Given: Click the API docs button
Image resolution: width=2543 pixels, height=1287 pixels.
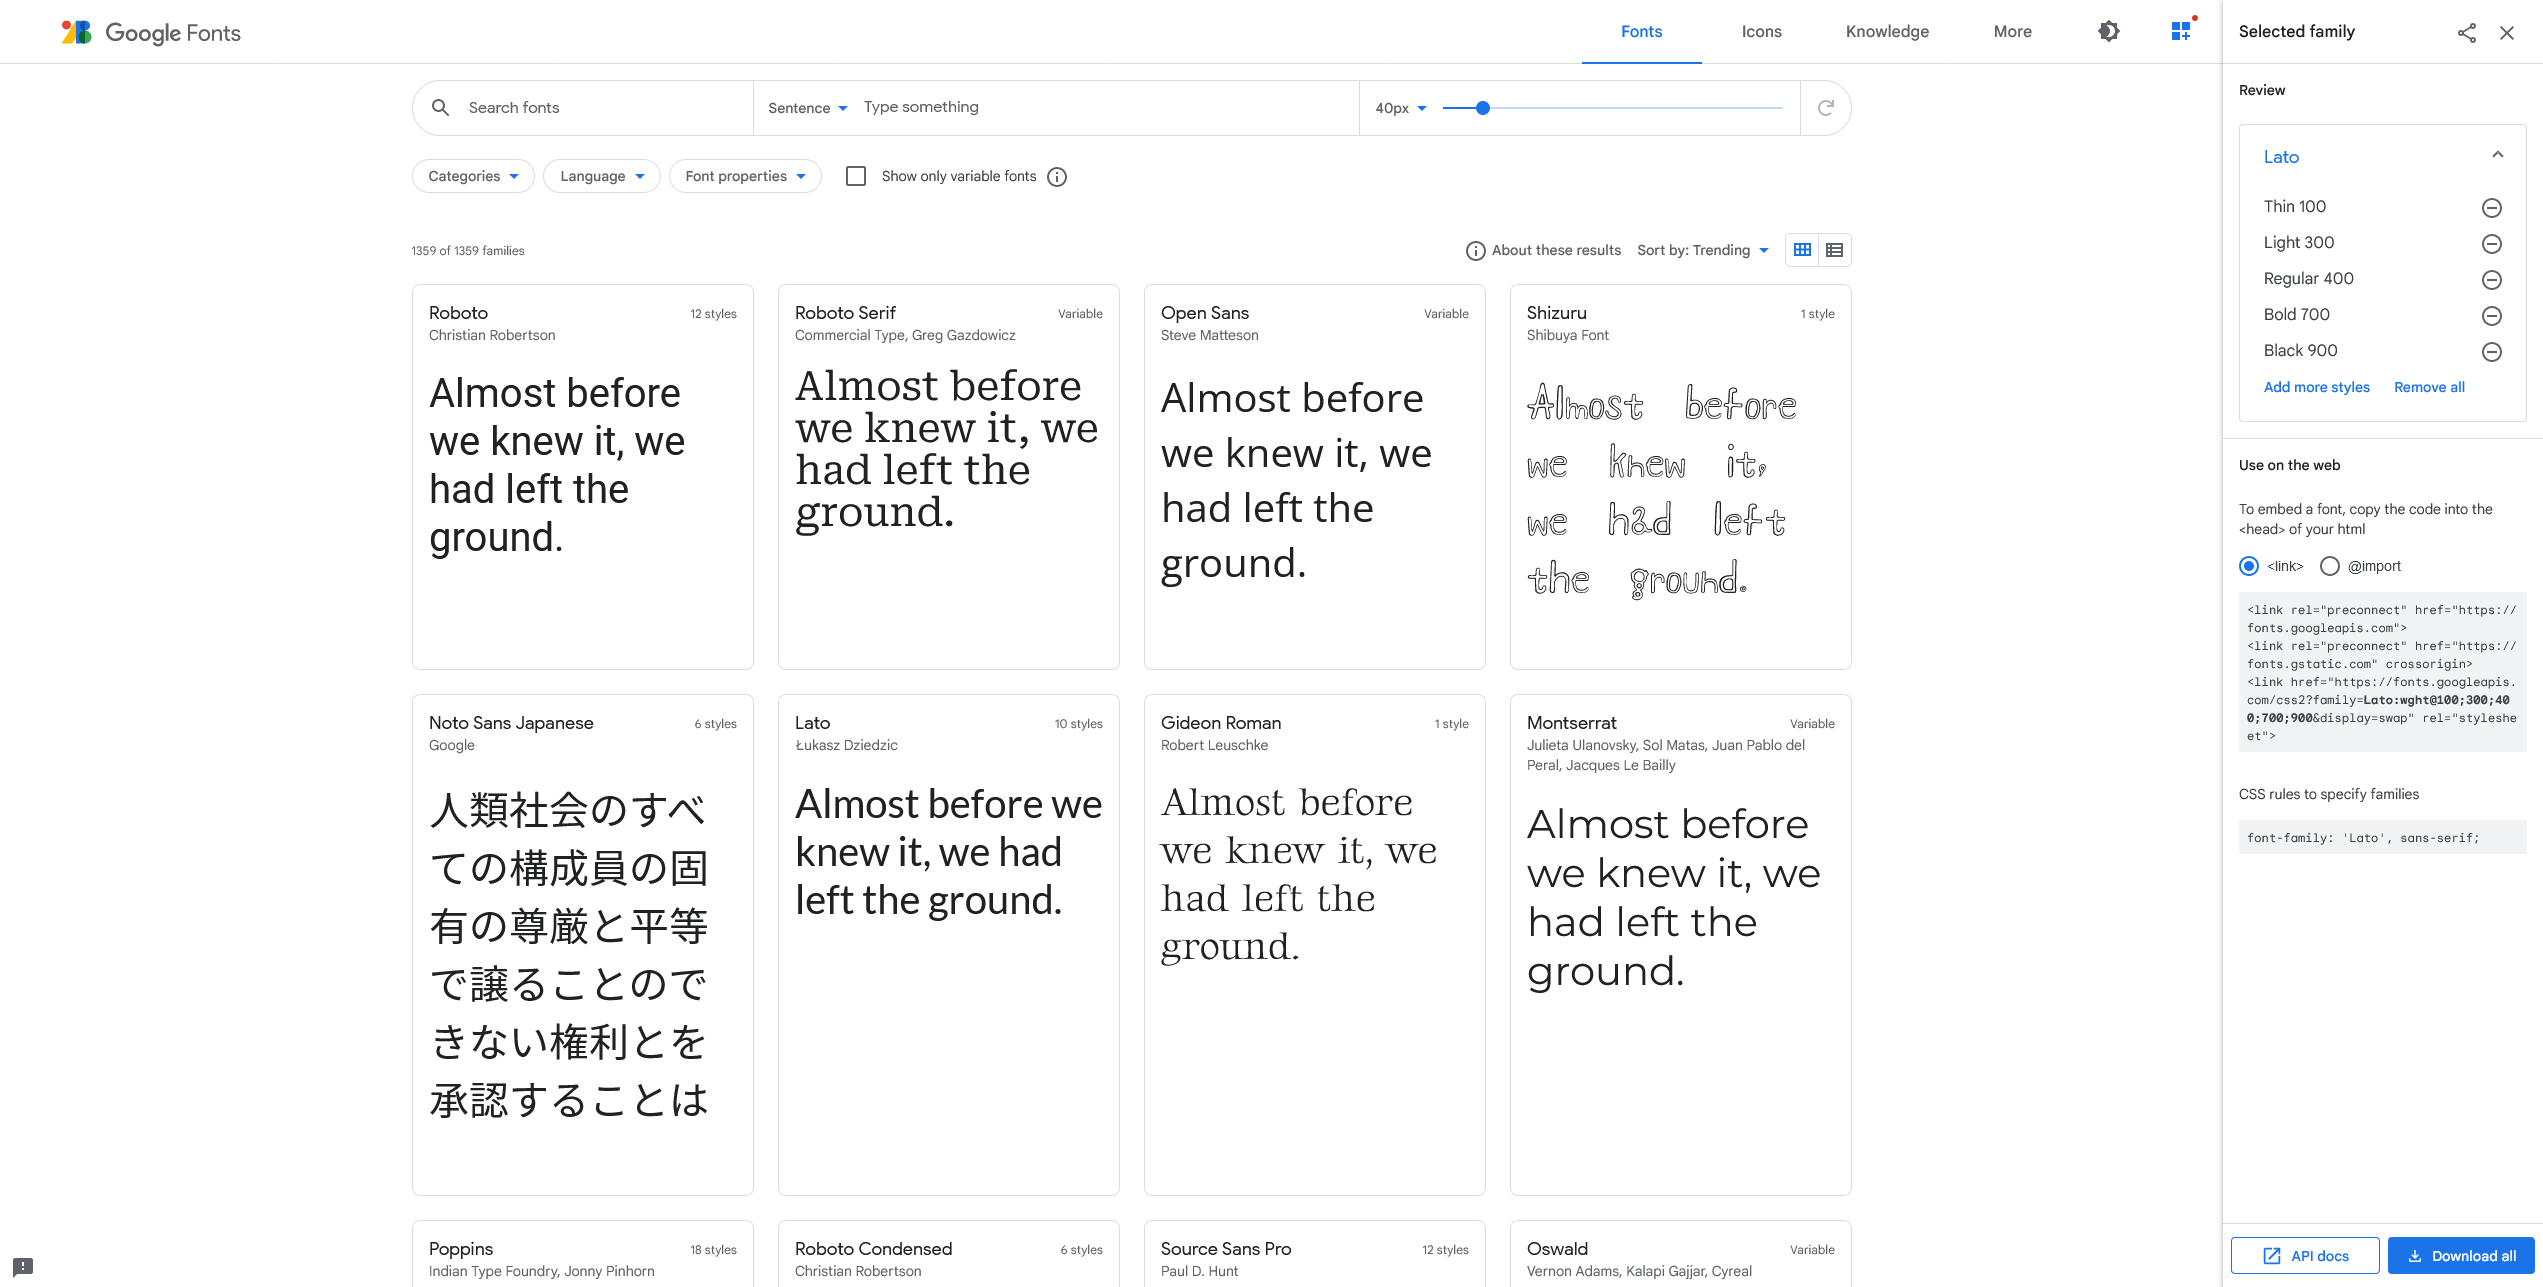Looking at the screenshot, I should (2305, 1256).
